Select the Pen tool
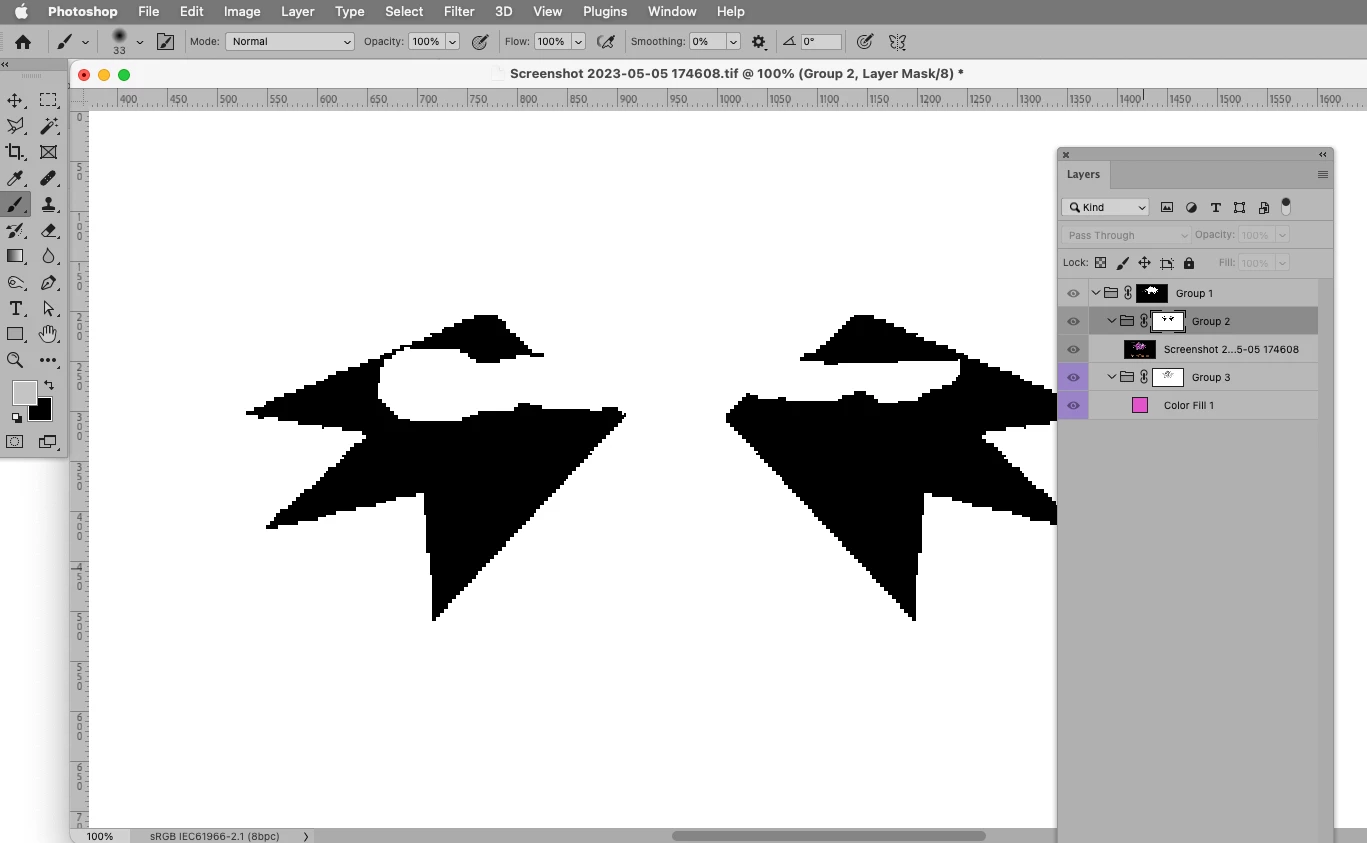1367x843 pixels. [48, 283]
